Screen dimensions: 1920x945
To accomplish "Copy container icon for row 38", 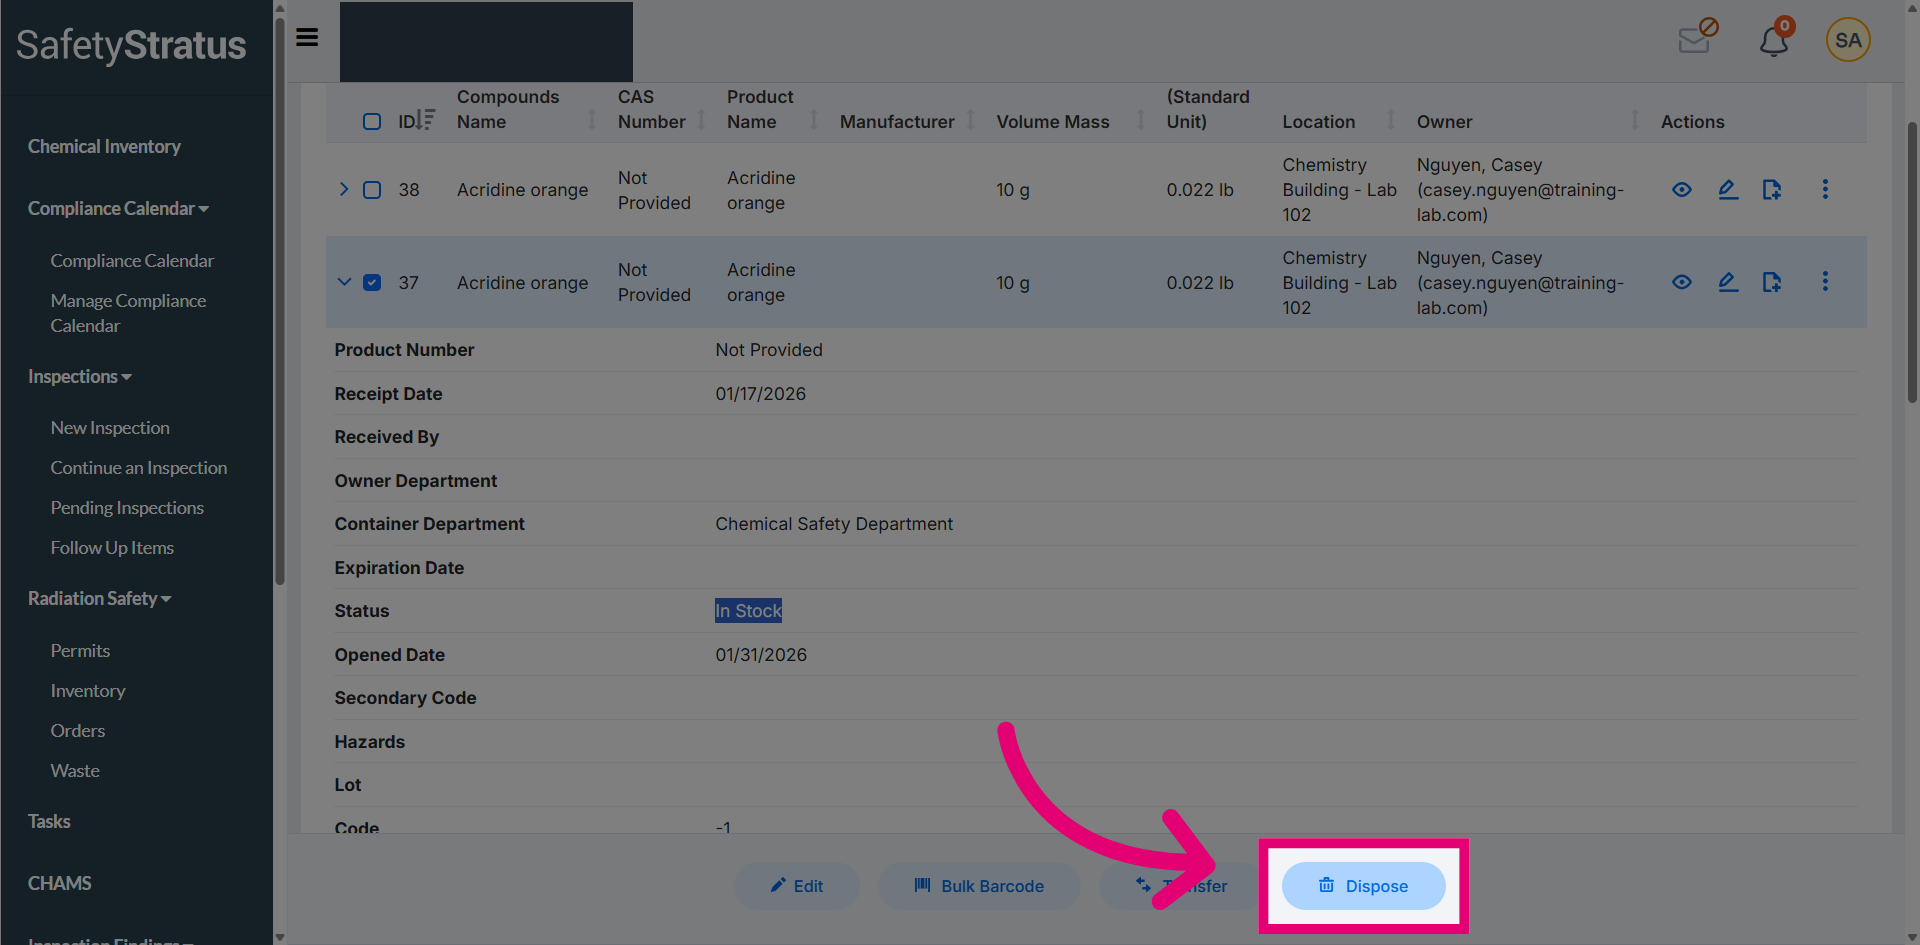I will (x=1772, y=189).
